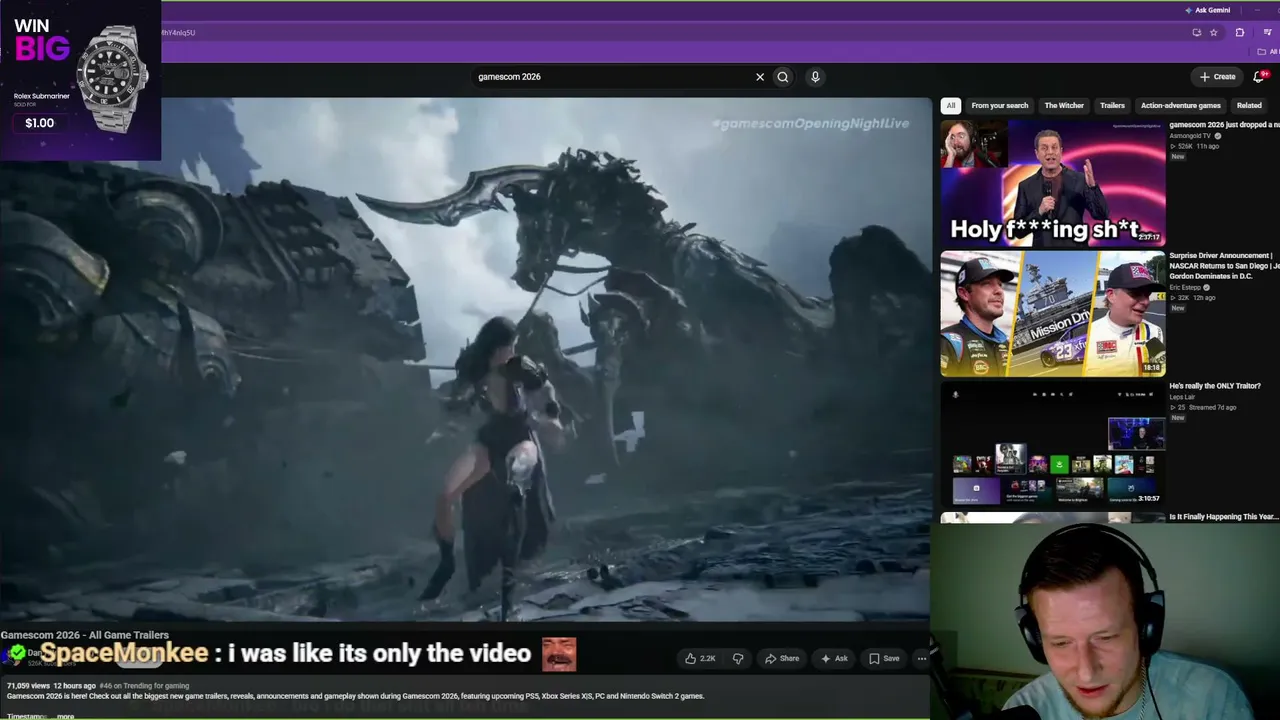Open more actions three-dot menu
The image size is (1280, 720).
pos(921,658)
